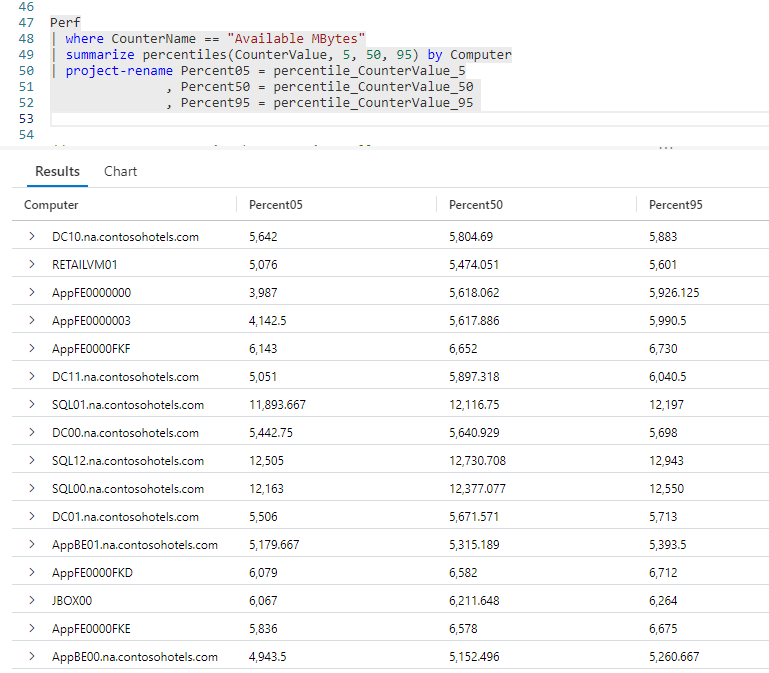Click the Percent50 column header
This screenshot has width=769, height=673.
pos(476,205)
